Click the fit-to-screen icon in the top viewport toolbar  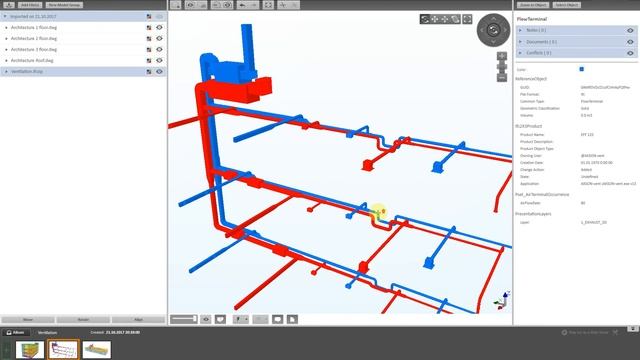[x=268, y=5]
